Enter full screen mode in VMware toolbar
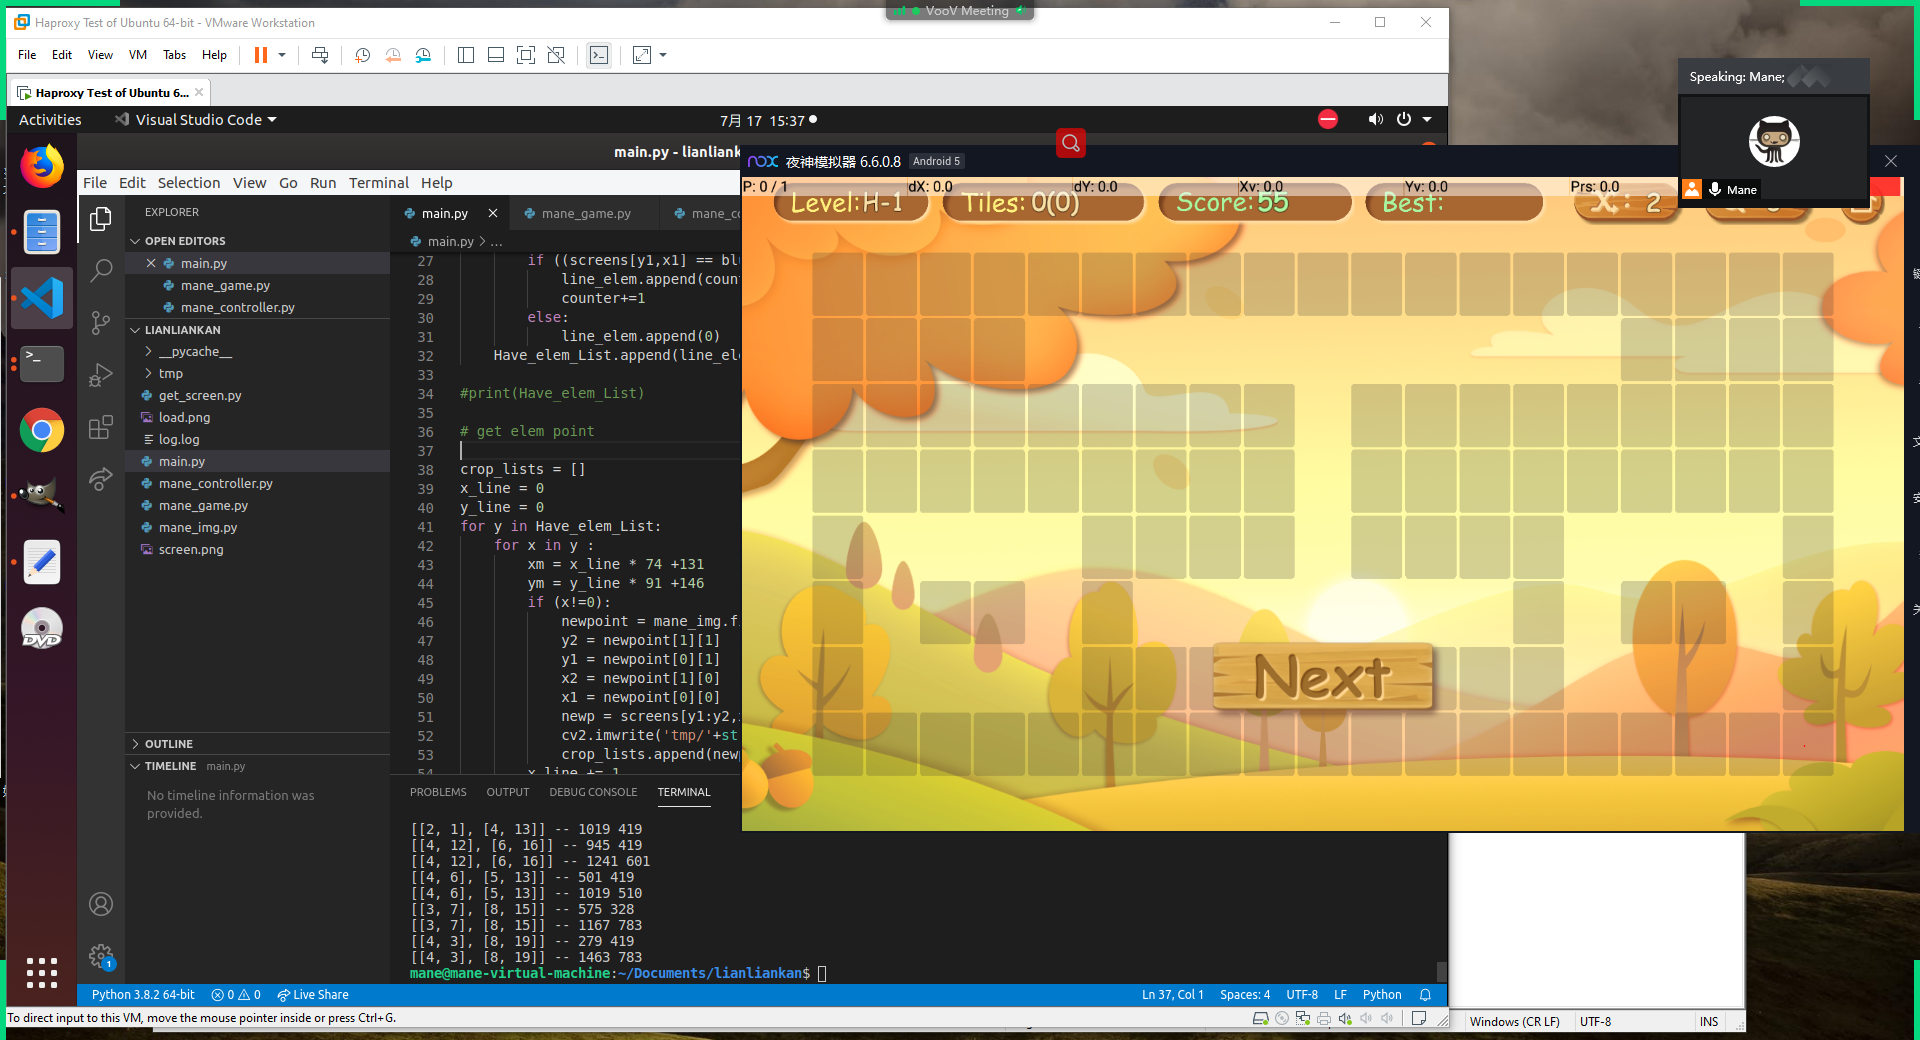The width and height of the screenshot is (1920, 1040). [x=526, y=55]
